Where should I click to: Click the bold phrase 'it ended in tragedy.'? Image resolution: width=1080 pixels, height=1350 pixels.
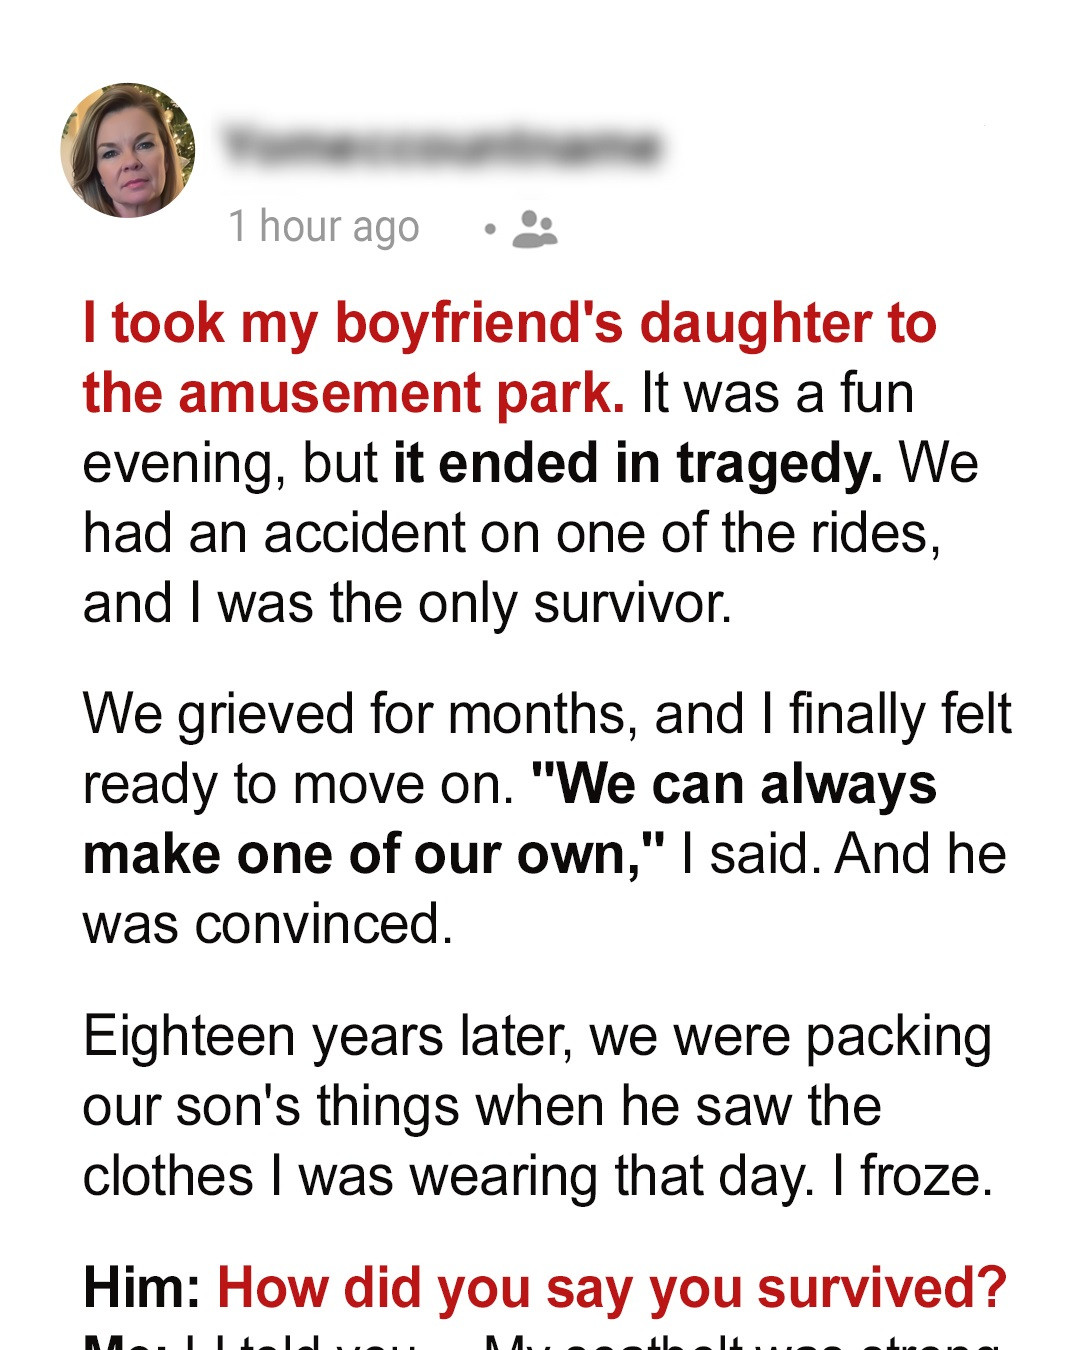pyautogui.click(x=635, y=462)
